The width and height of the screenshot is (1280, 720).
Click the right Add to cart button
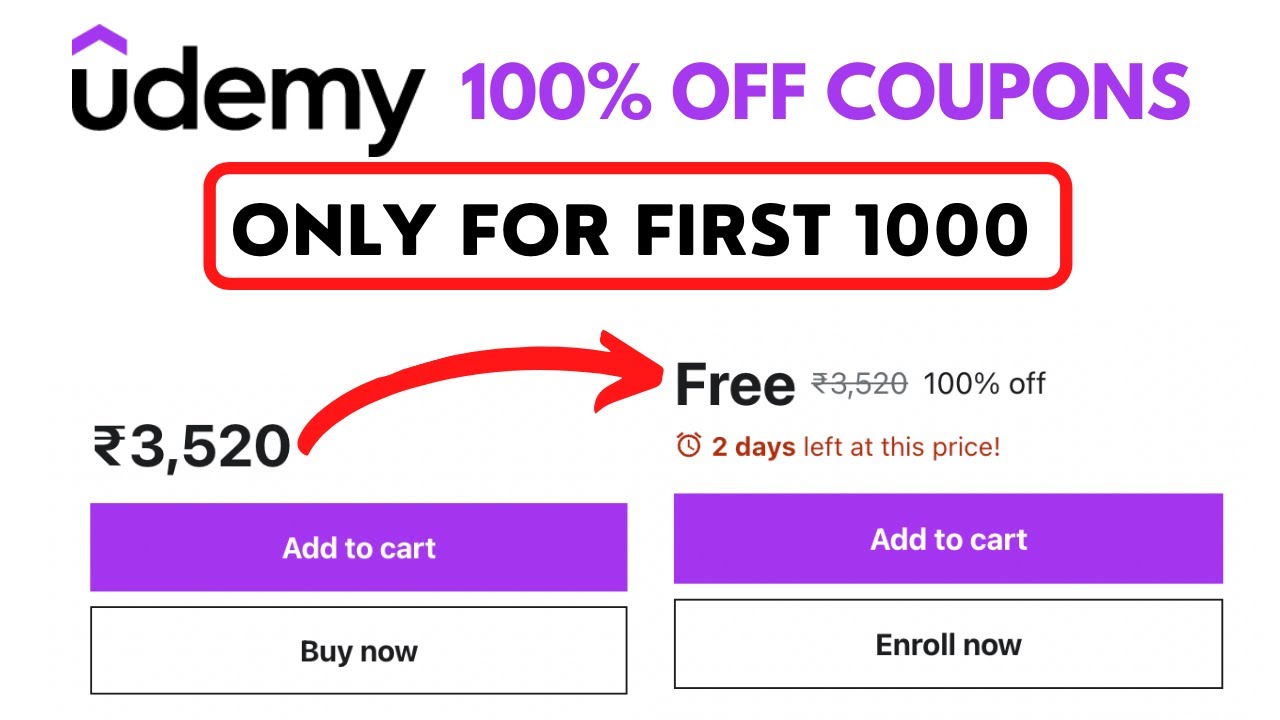pos(948,540)
